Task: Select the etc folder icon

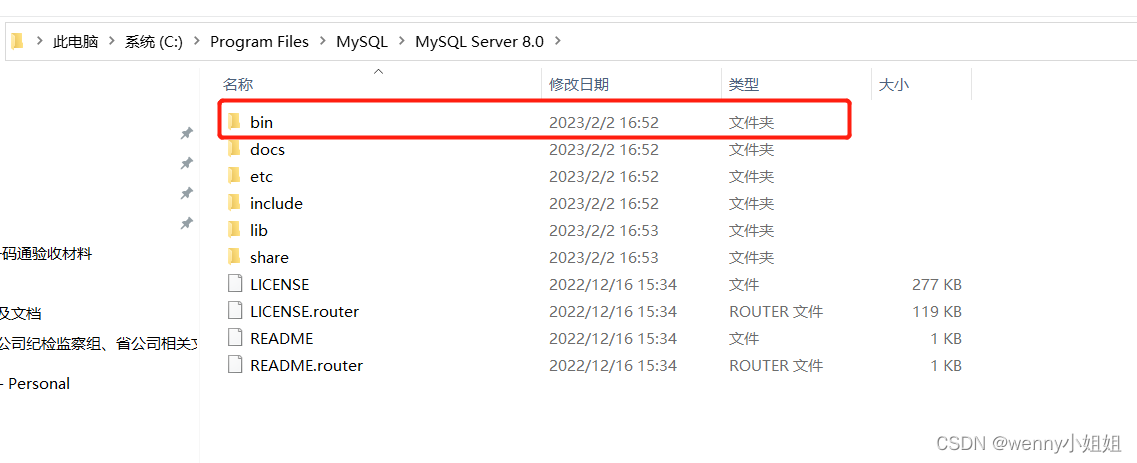Action: coord(233,176)
